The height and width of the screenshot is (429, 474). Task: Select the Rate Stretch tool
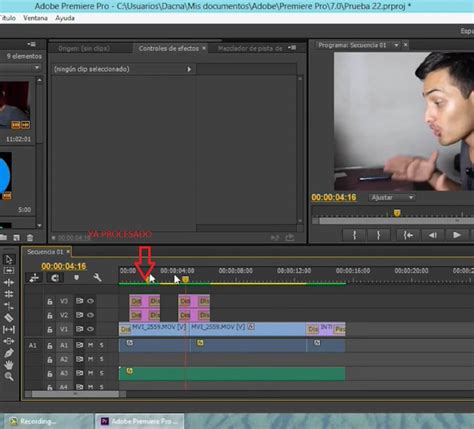pos(9,306)
